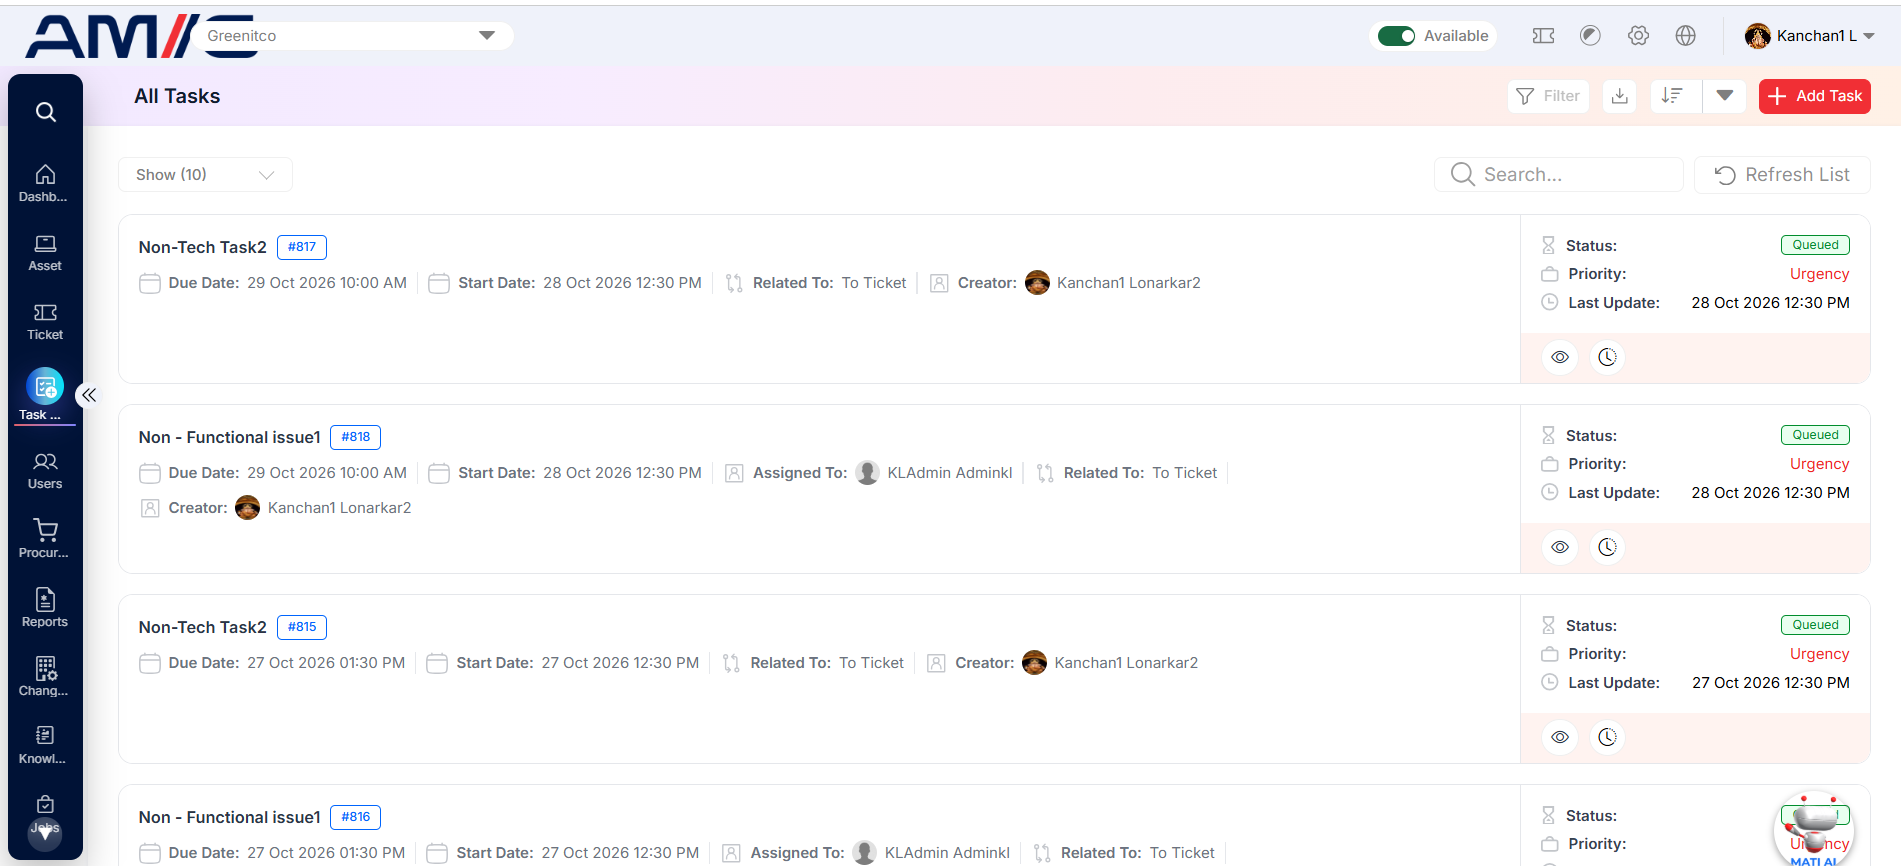Open task badge #816
The width and height of the screenshot is (1901, 866).
click(x=356, y=817)
